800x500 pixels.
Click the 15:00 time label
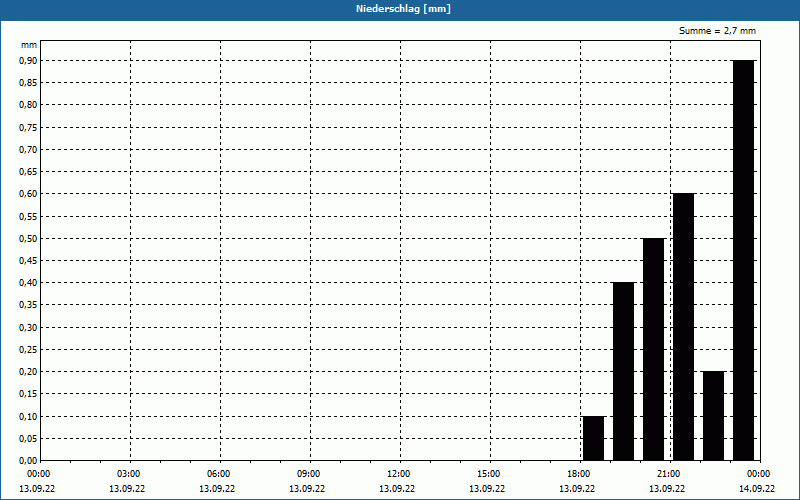point(489,474)
